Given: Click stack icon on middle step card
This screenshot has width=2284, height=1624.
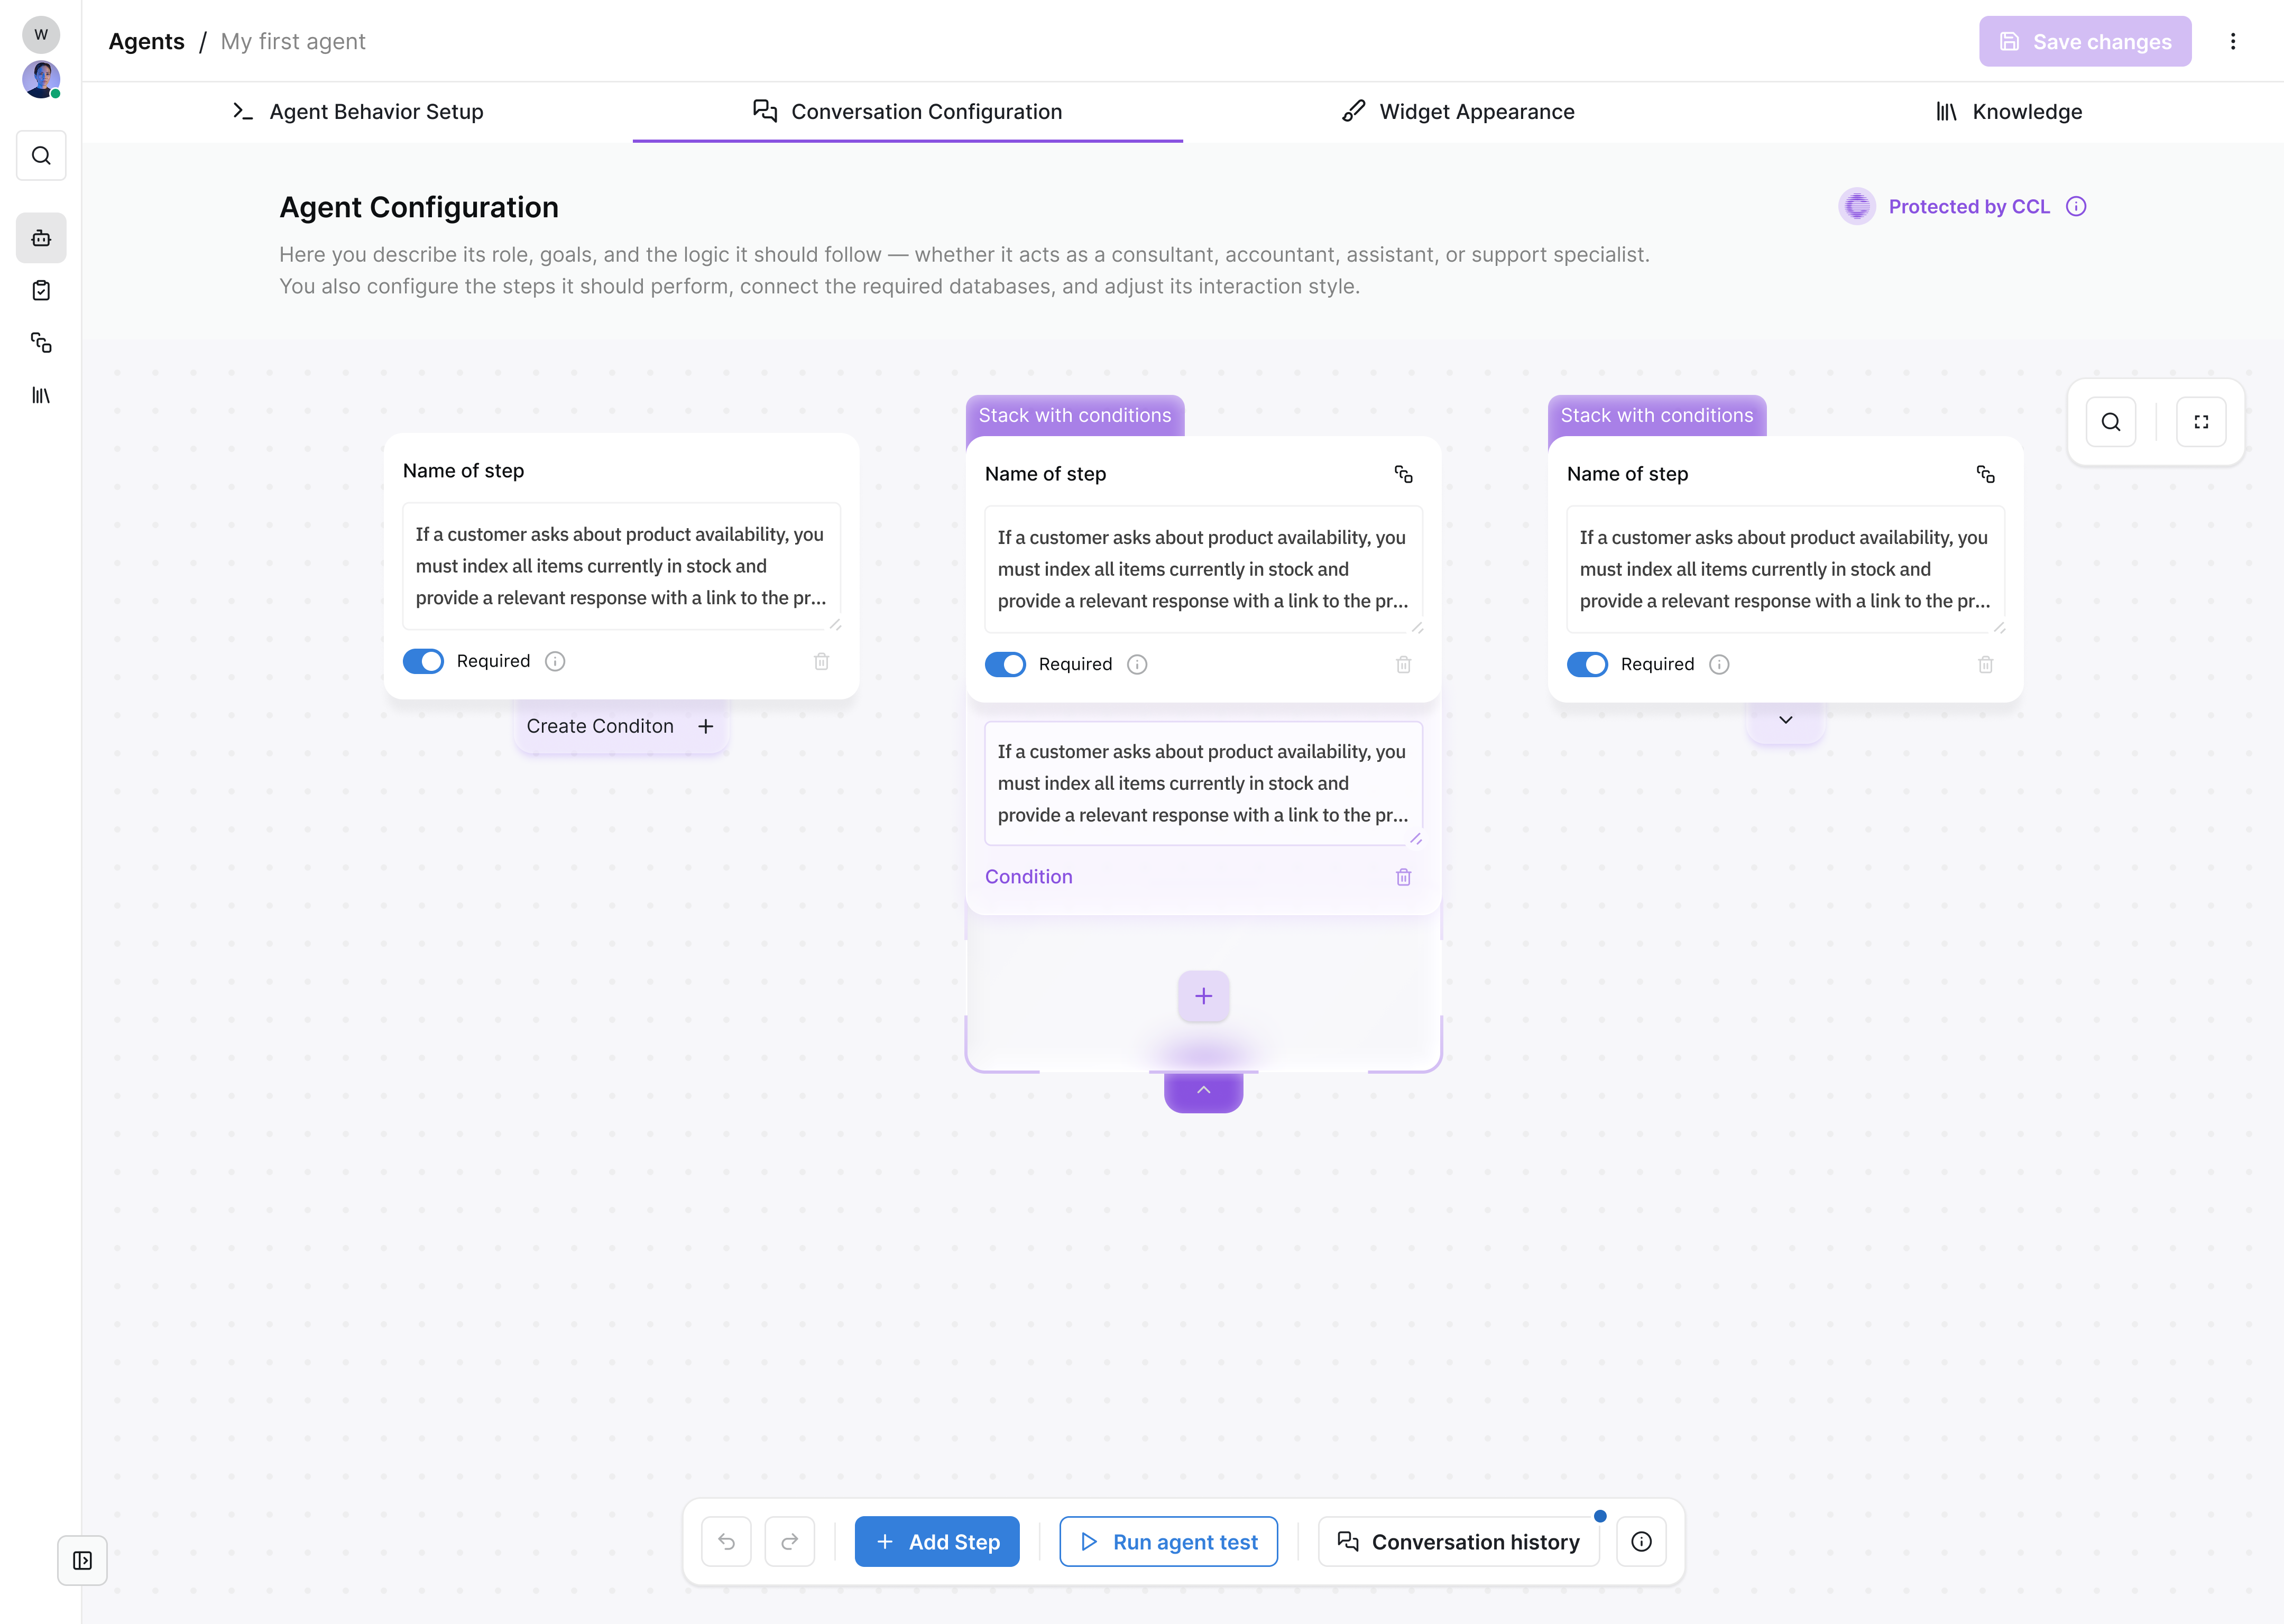Looking at the screenshot, I should 1404,475.
